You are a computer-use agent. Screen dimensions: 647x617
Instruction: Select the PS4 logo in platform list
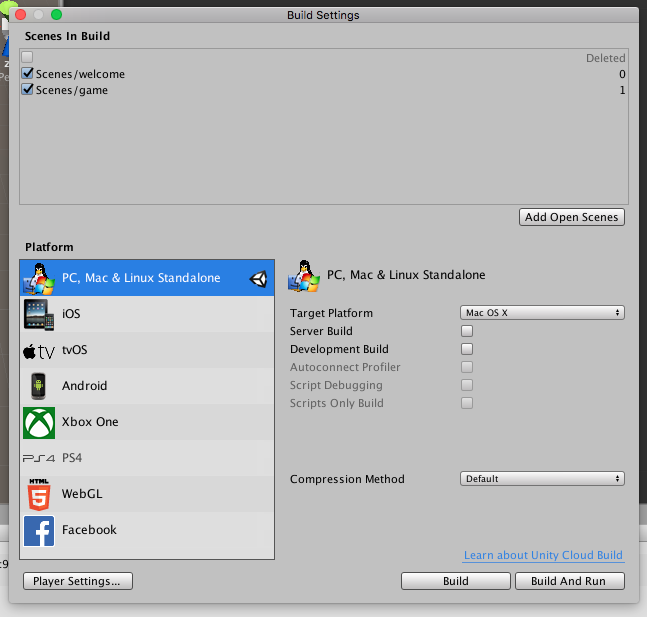tap(39, 458)
